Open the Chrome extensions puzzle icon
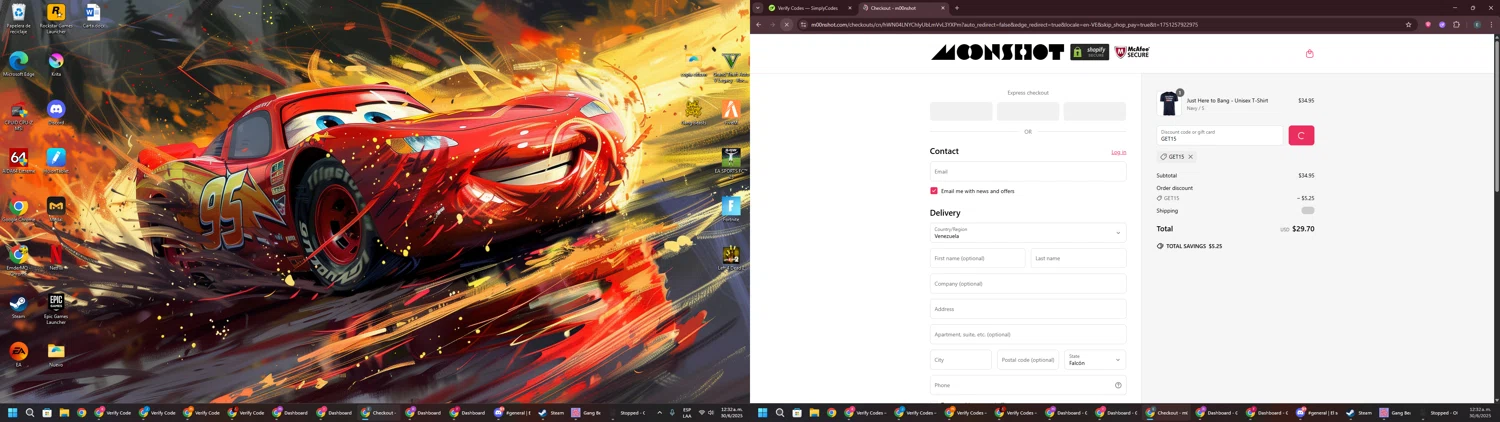The width and height of the screenshot is (1500, 422). coord(1456,25)
